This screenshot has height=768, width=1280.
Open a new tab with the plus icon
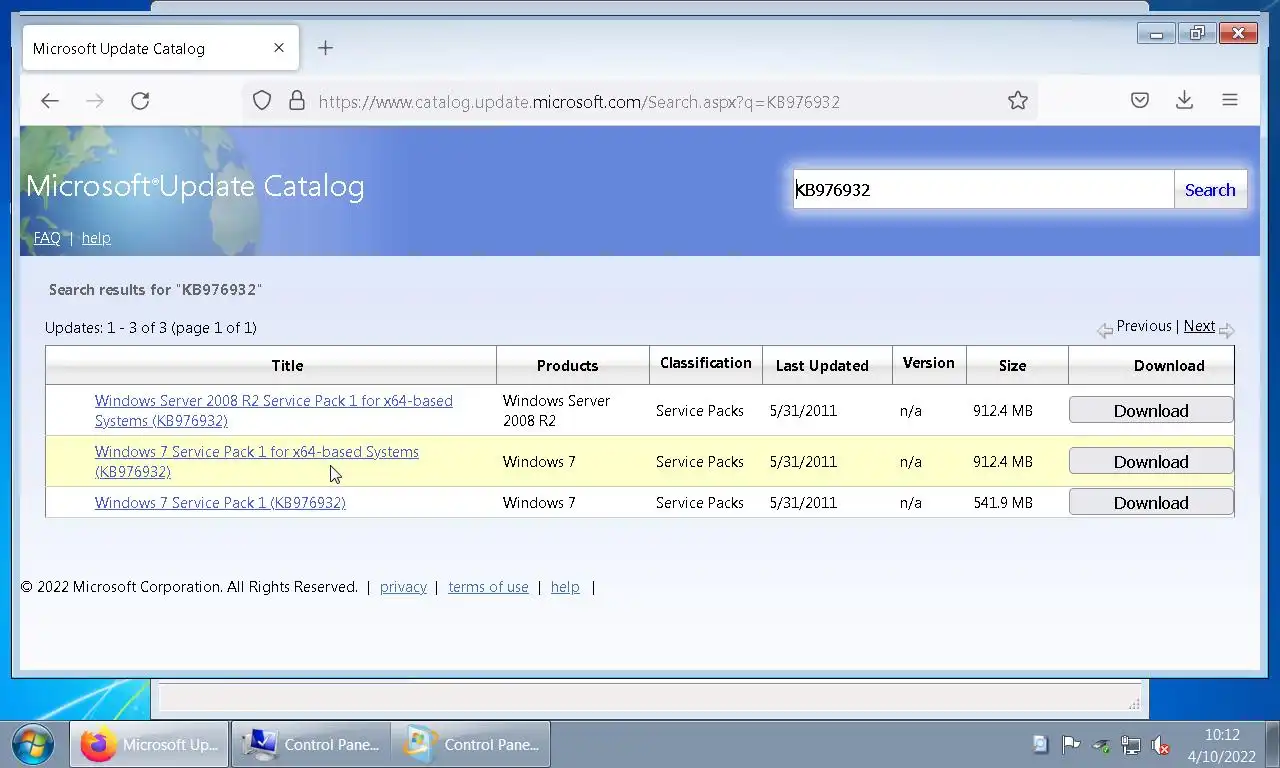tap(325, 48)
